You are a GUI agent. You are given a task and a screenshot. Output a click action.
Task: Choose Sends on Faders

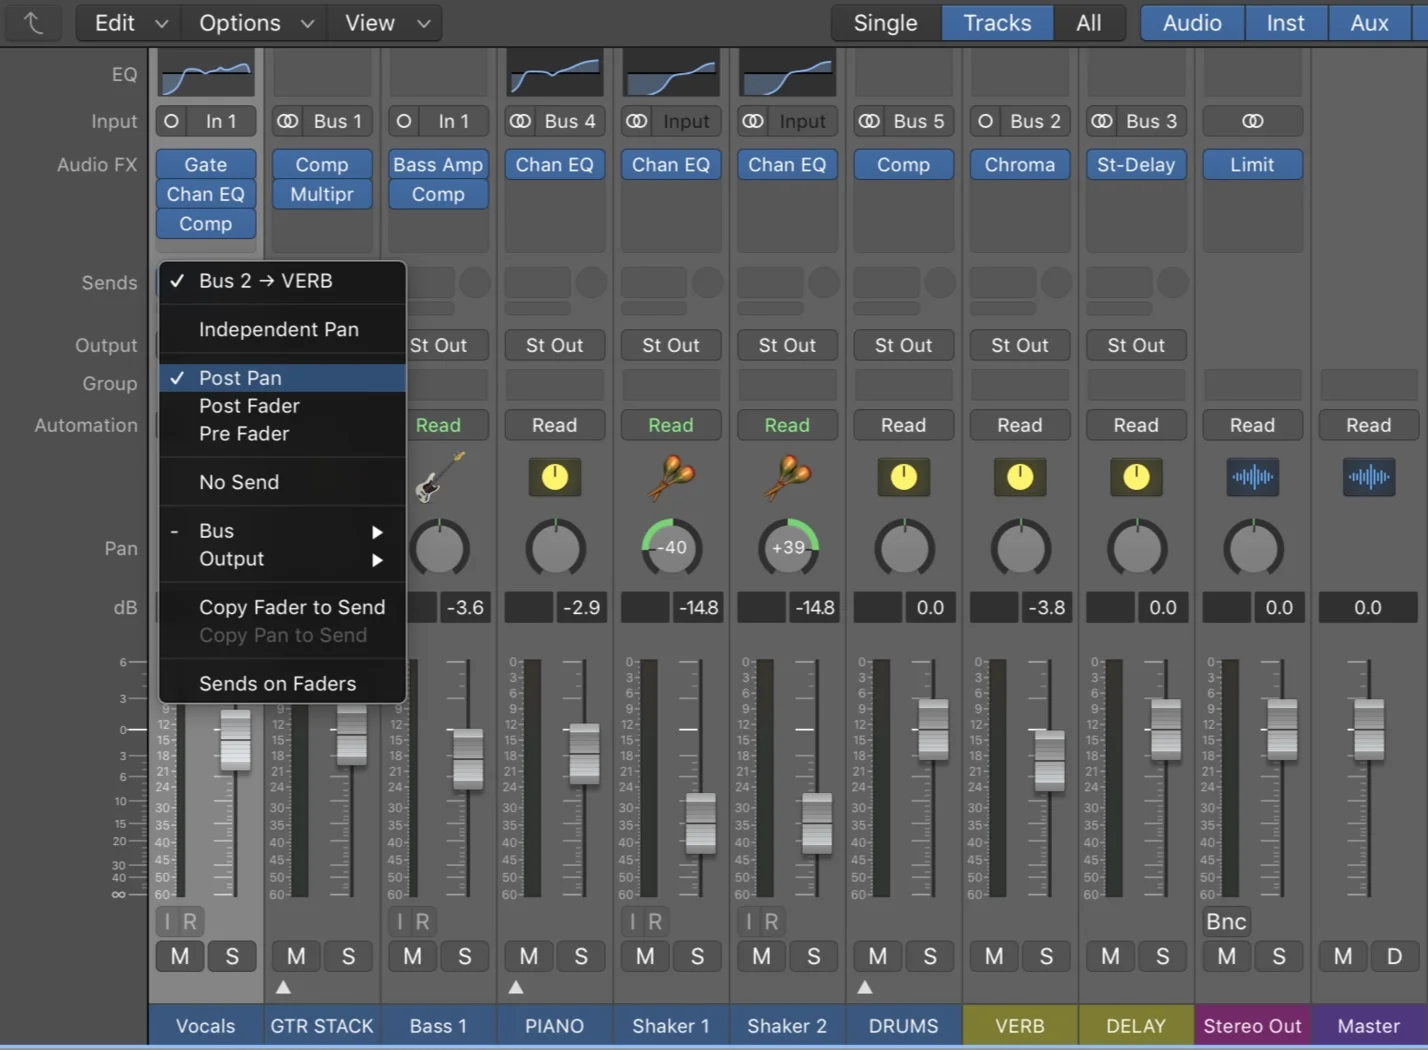tap(282, 684)
